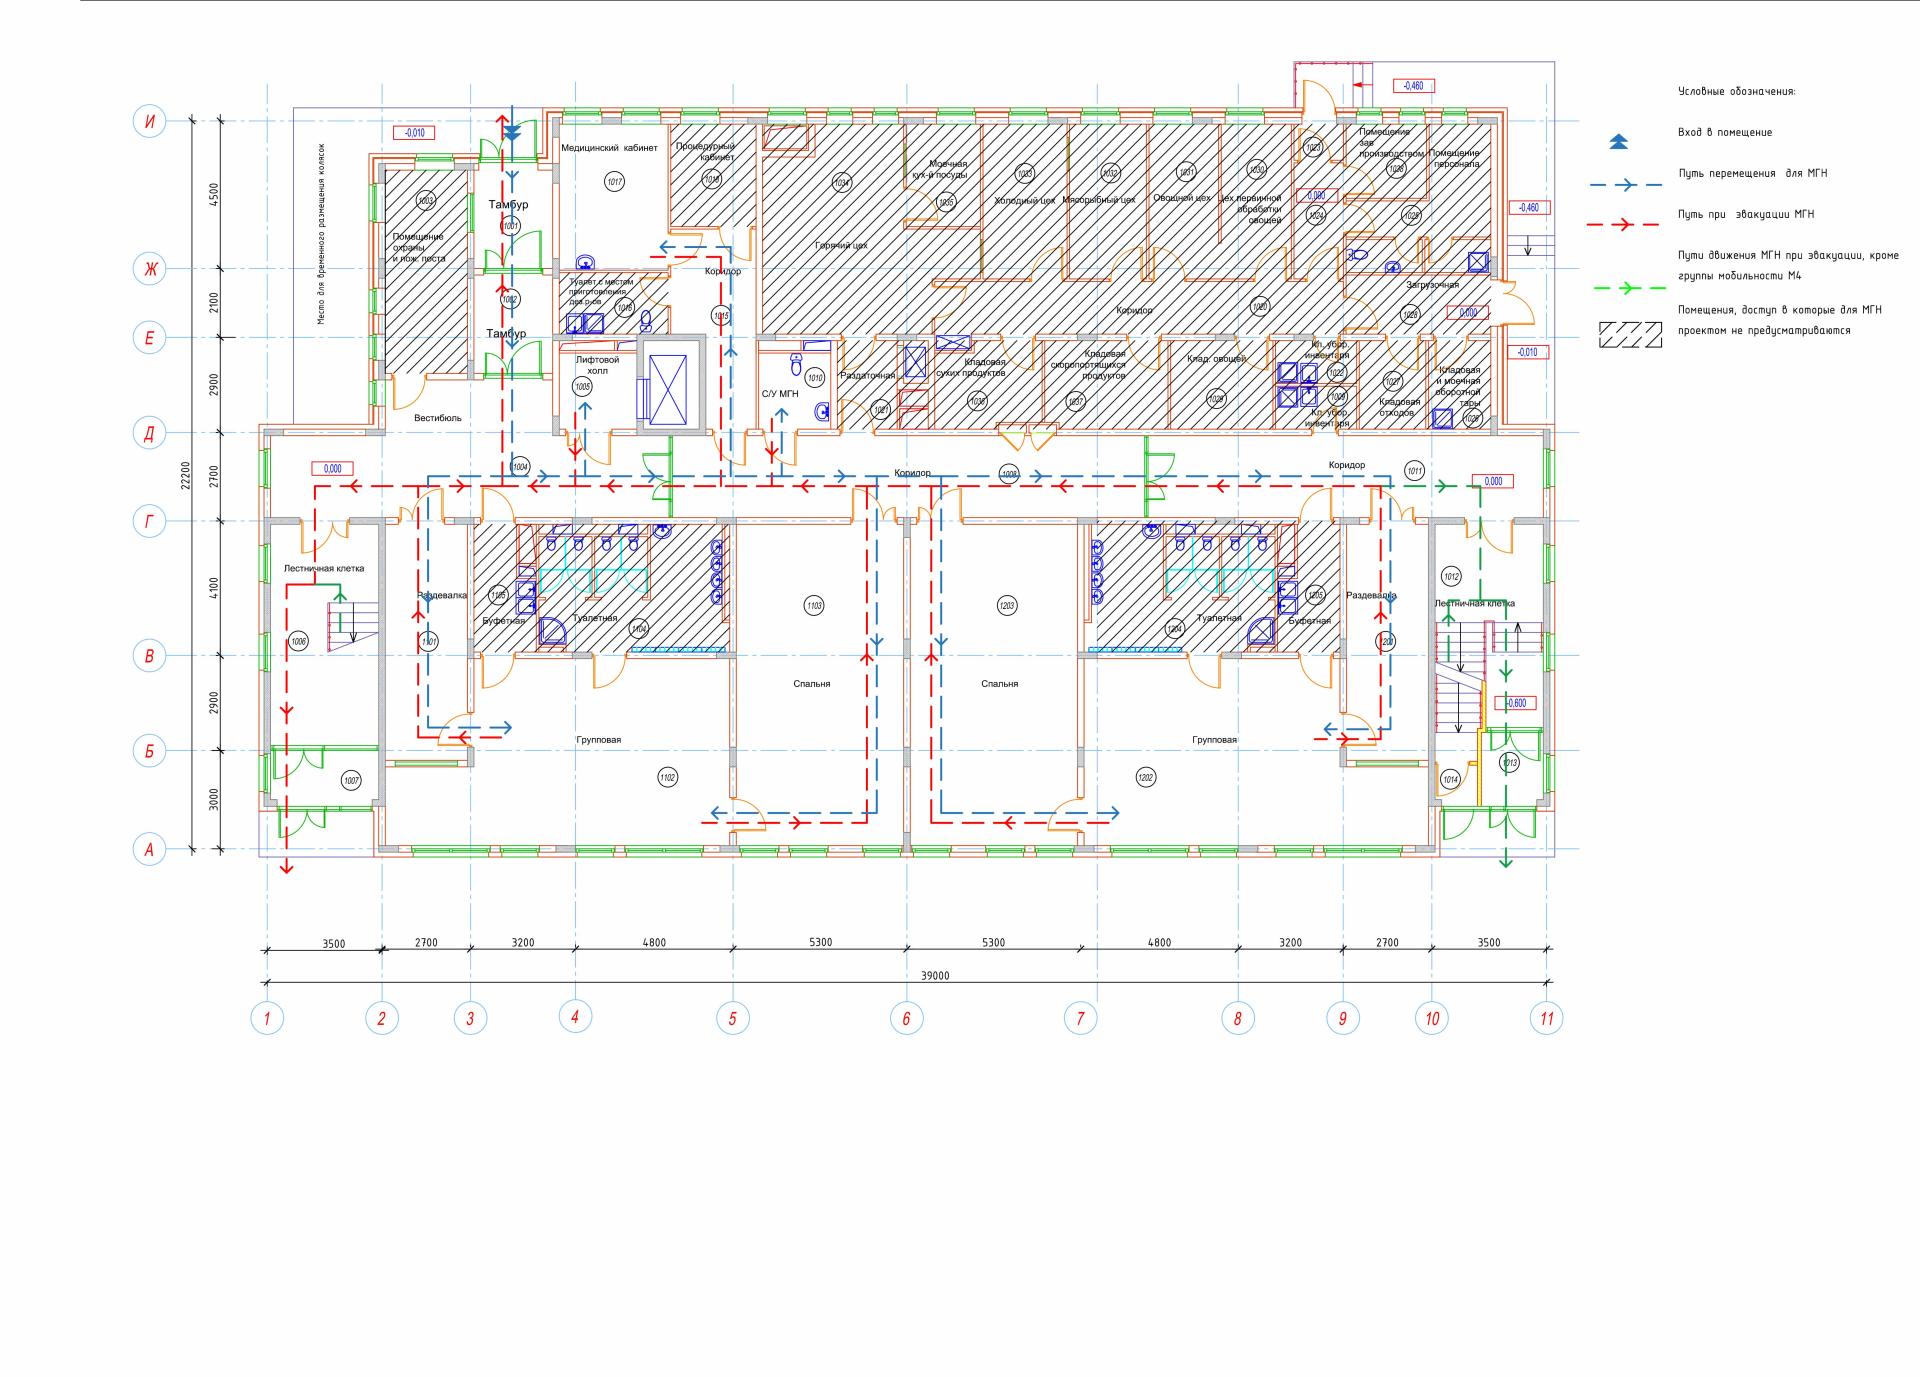The width and height of the screenshot is (1920, 1377).
Task: Click the 22200 vertical dimension text
Action: pyautogui.click(x=184, y=476)
